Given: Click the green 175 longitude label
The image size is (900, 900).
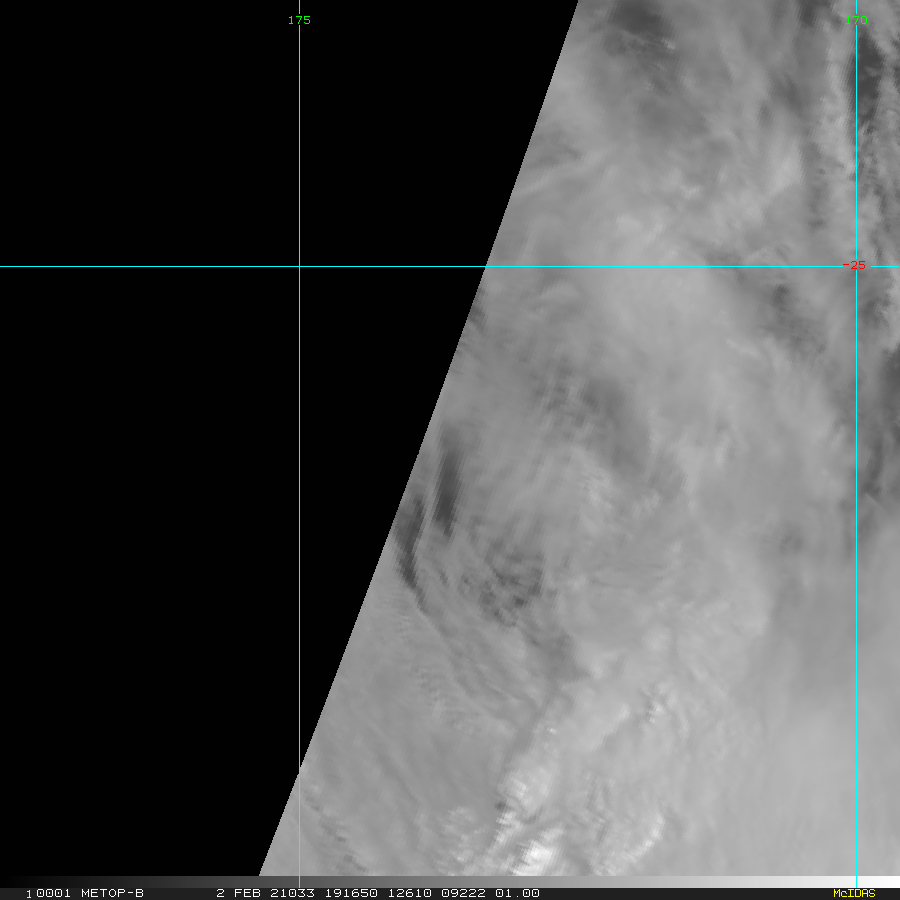Looking at the screenshot, I should (299, 20).
